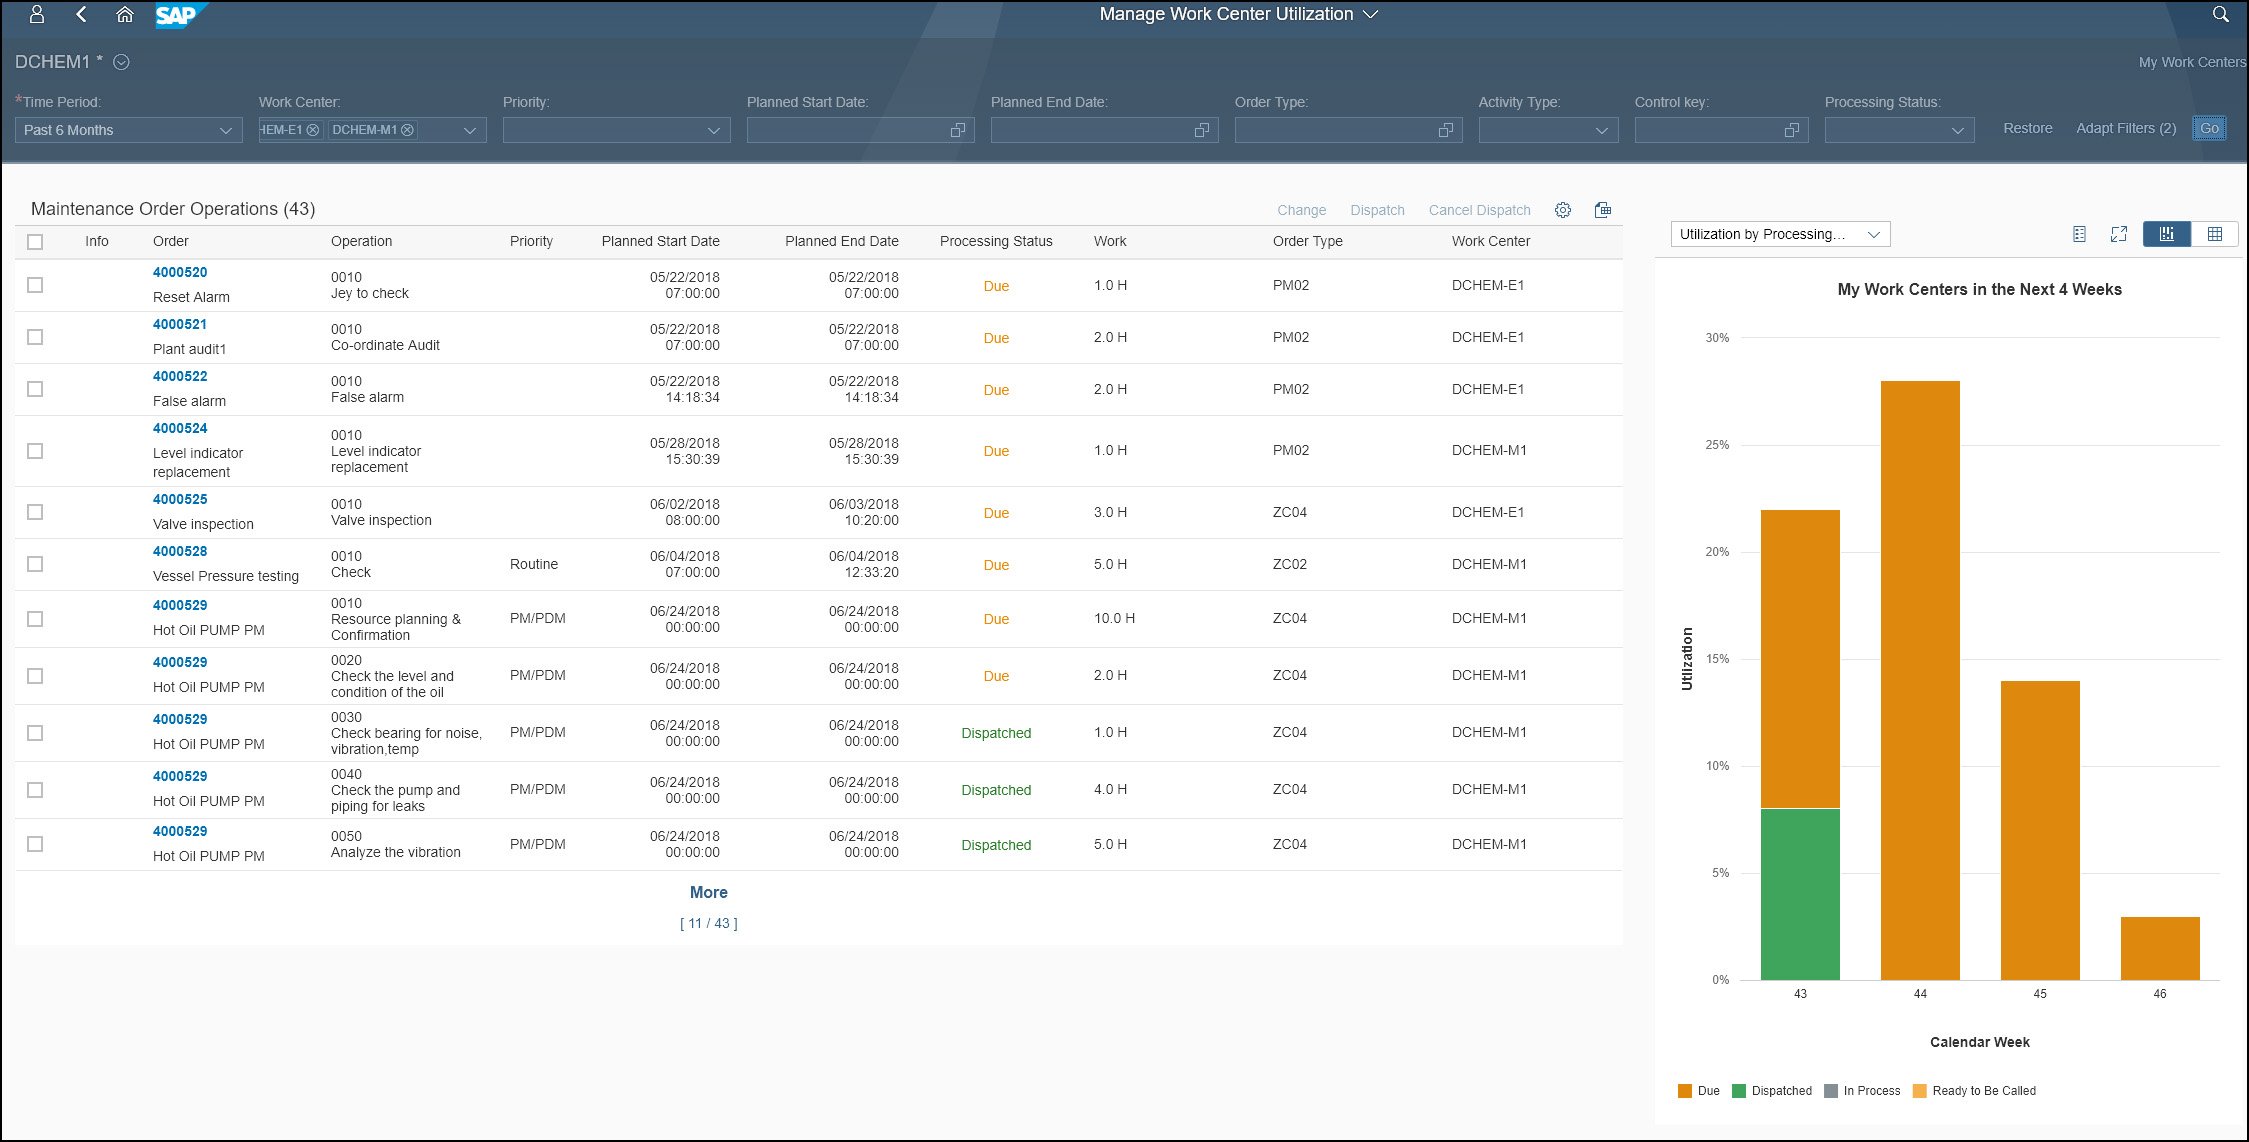The width and height of the screenshot is (2249, 1142).
Task: Expand the Utilization by Processing dropdown
Action: tap(1878, 235)
